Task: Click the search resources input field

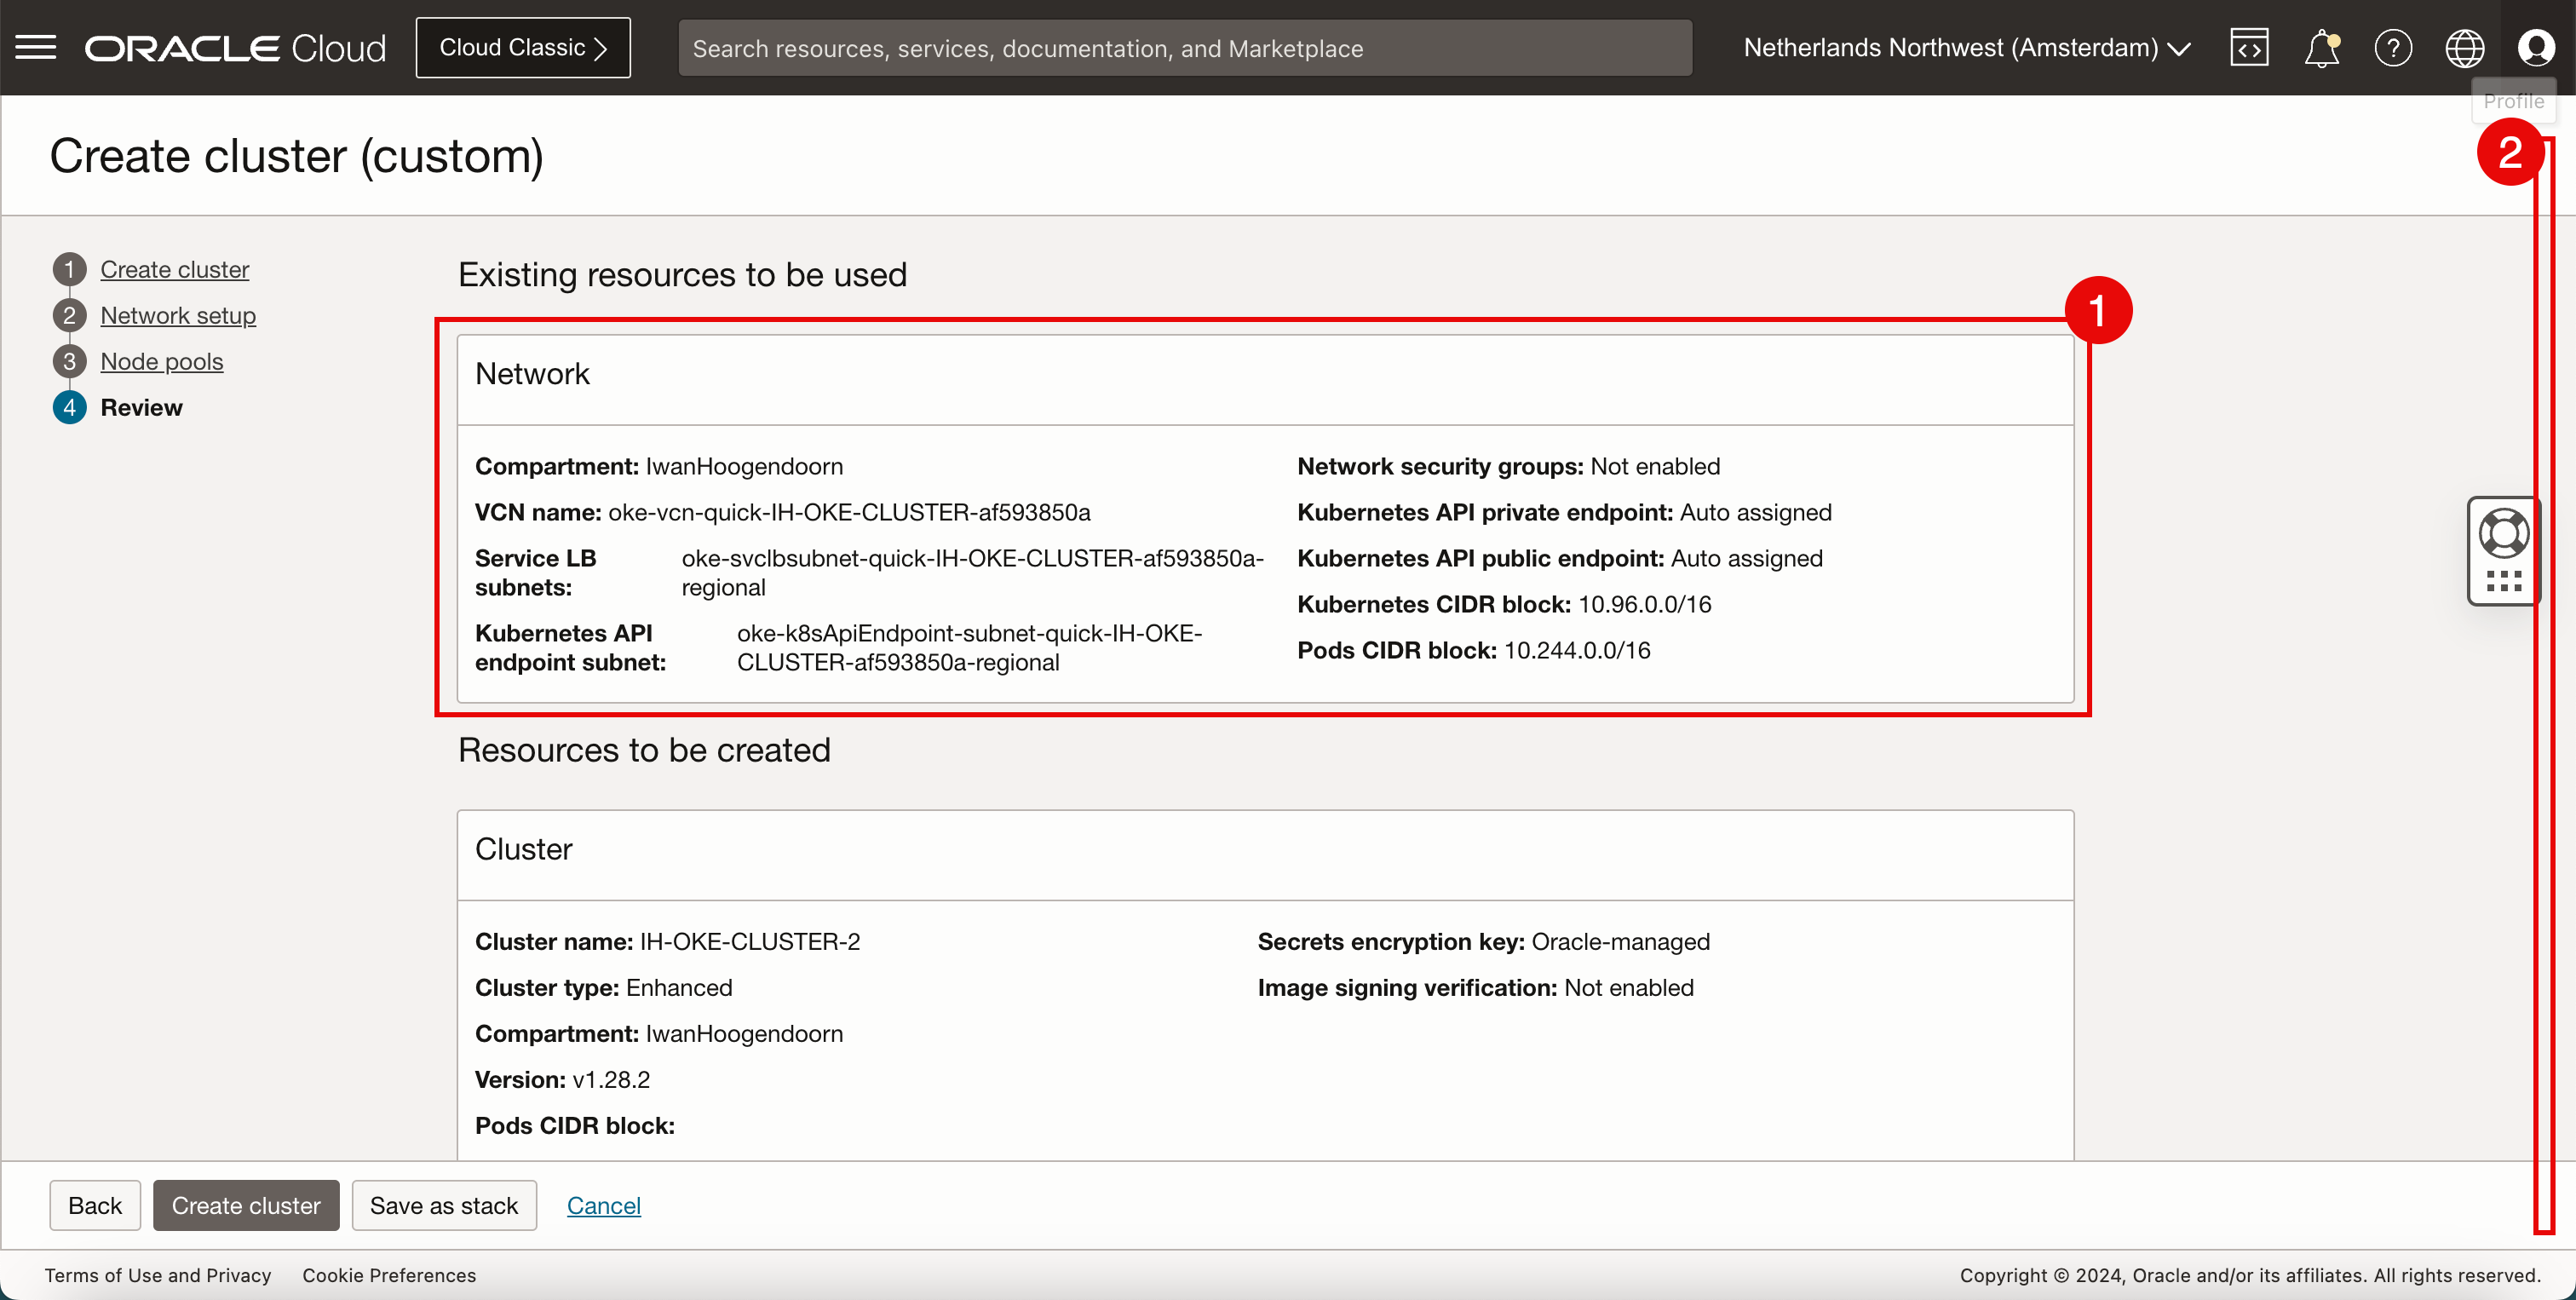Action: (1184, 47)
